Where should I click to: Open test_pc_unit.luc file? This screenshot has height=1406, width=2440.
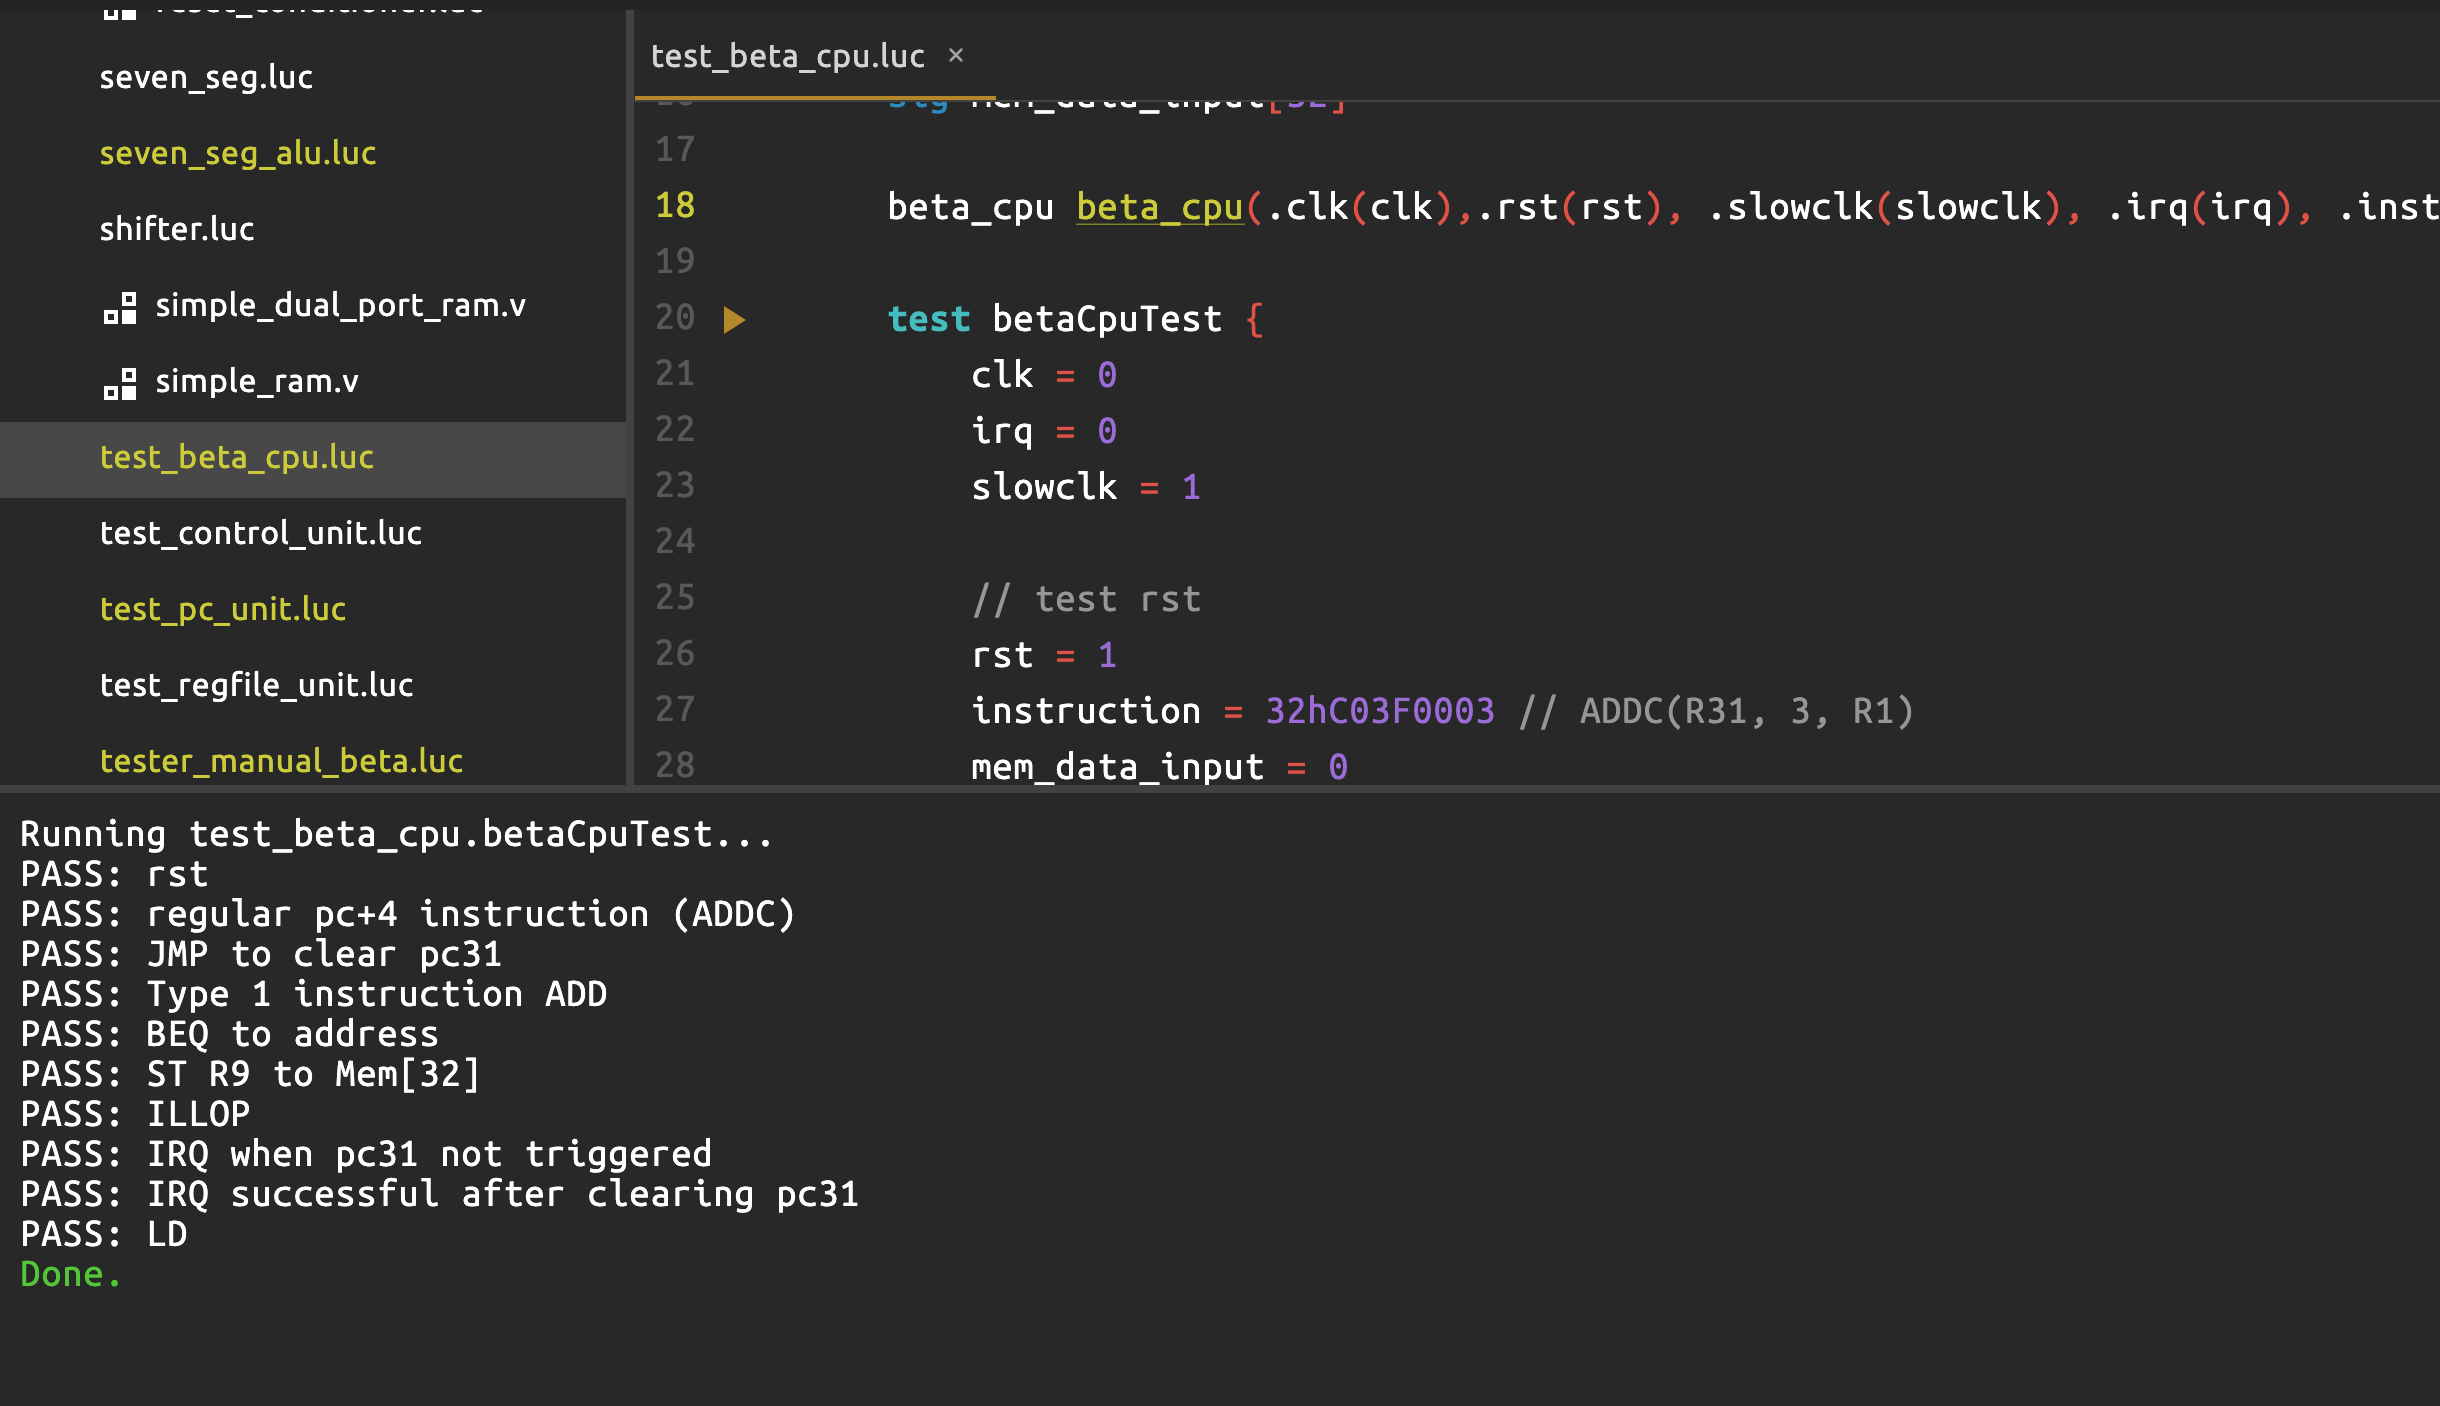(x=223, y=609)
